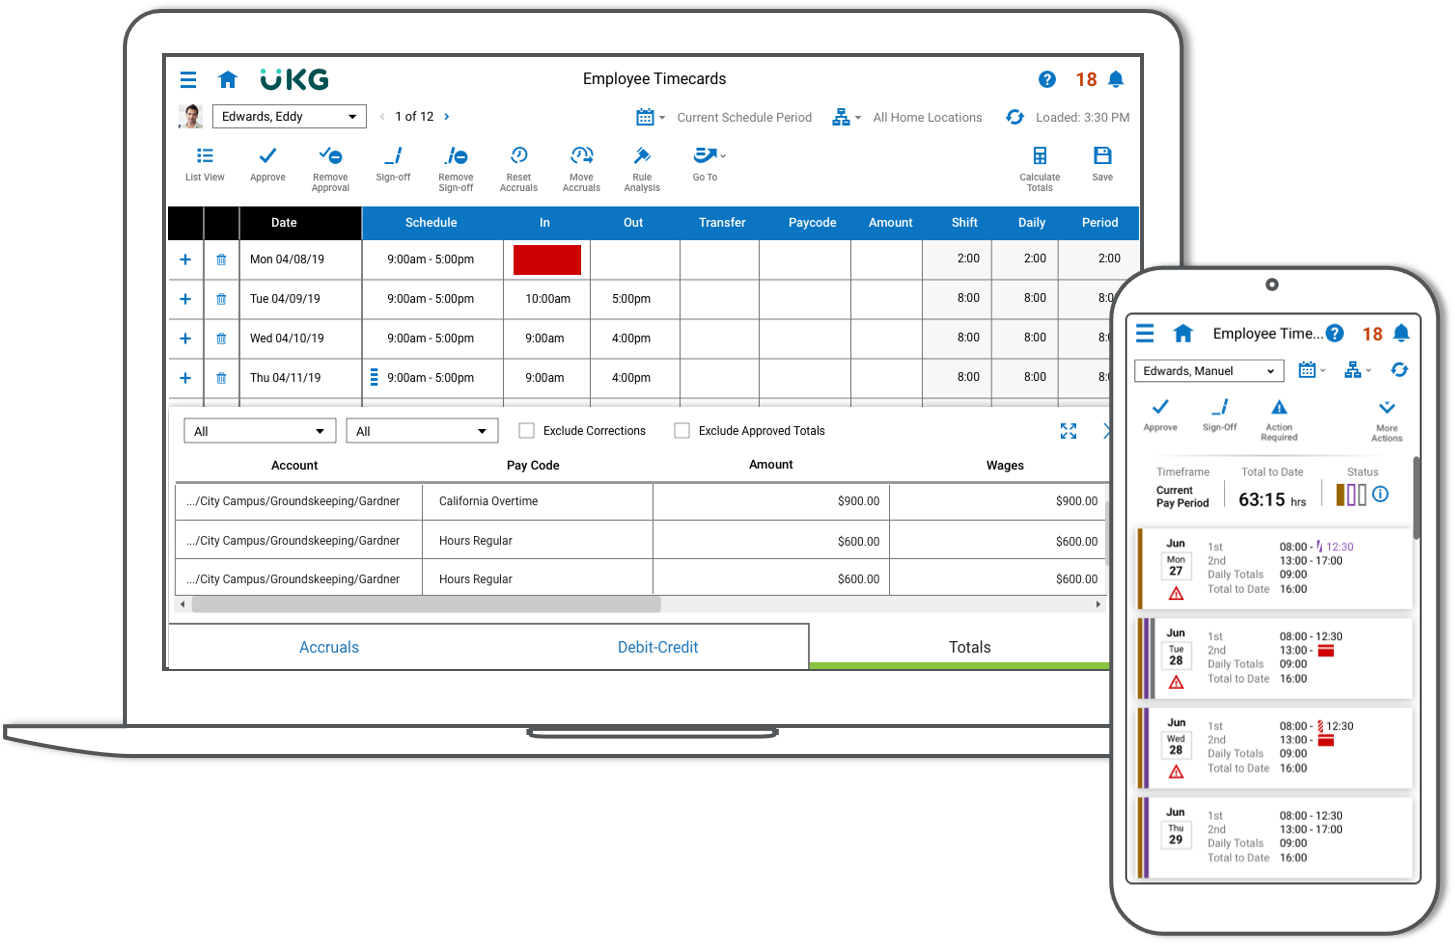
Task: Open the first All filter dropdown
Action: (x=259, y=431)
